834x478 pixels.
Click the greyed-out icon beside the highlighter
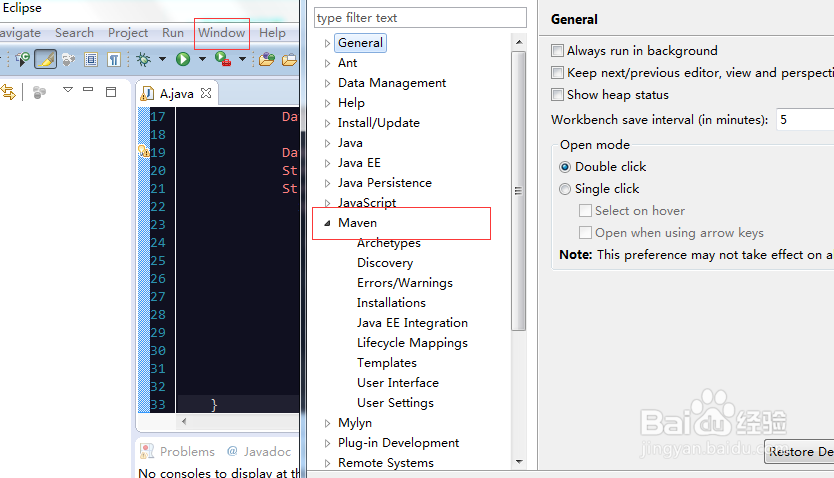68,59
